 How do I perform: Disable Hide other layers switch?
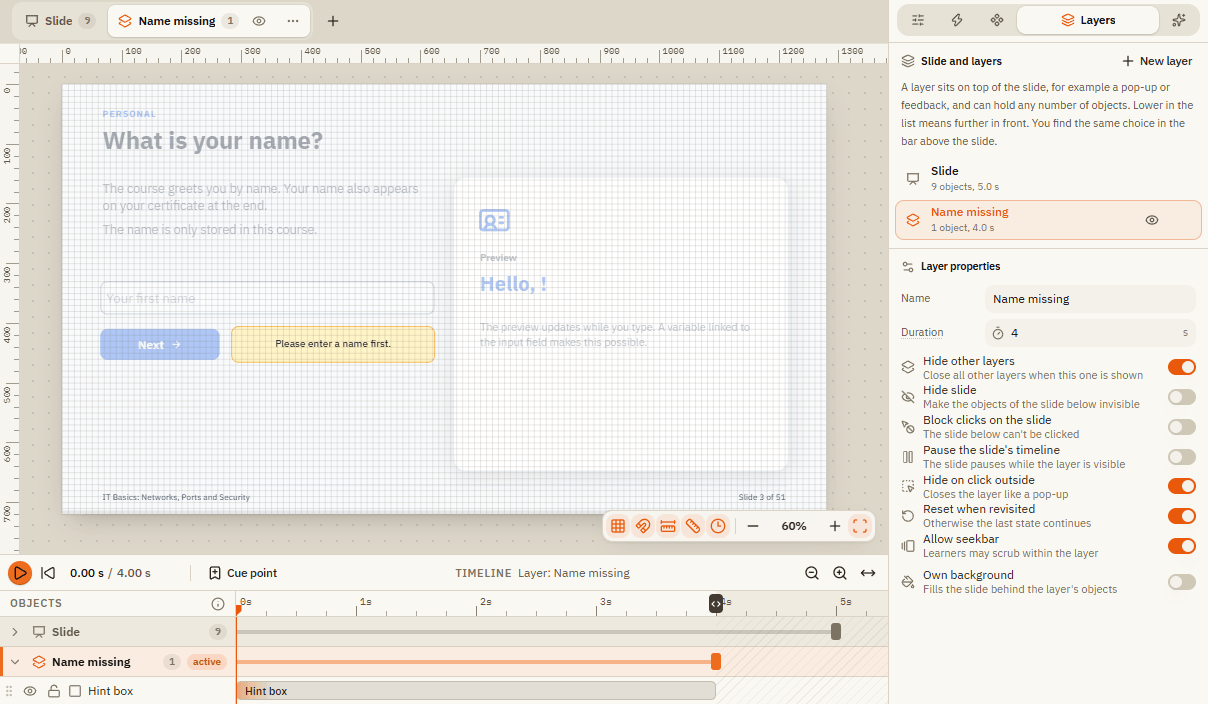point(1182,367)
